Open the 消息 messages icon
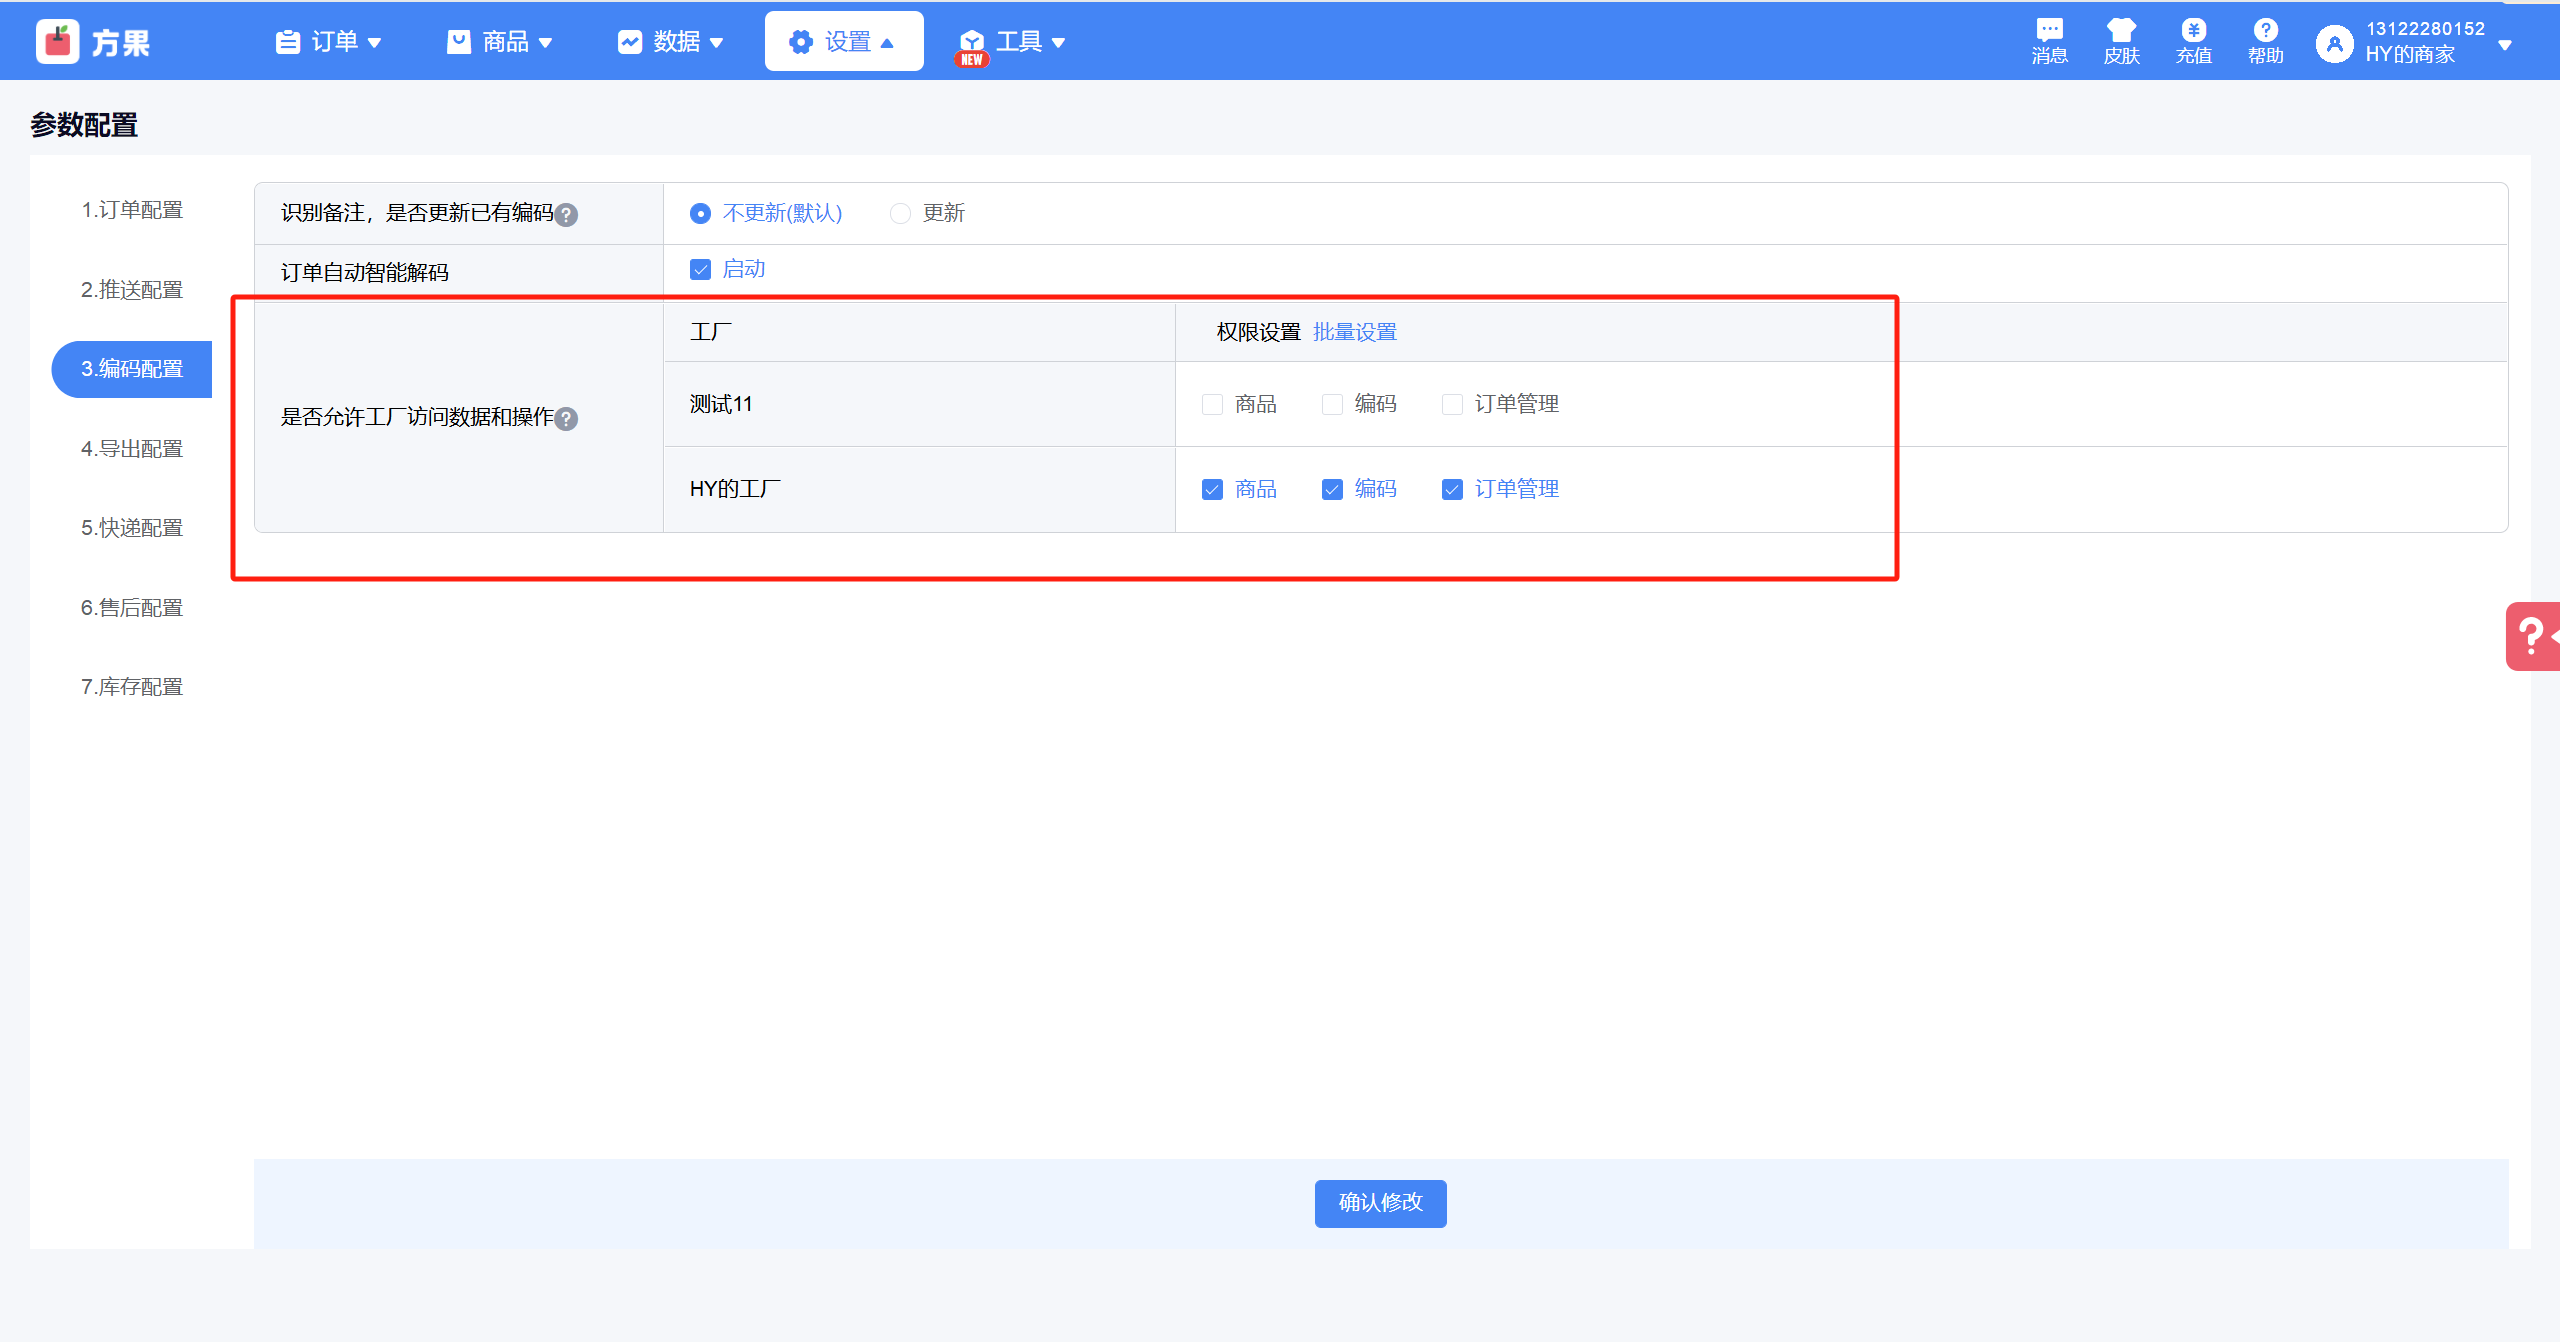The image size is (2560, 1342). coord(2049,30)
